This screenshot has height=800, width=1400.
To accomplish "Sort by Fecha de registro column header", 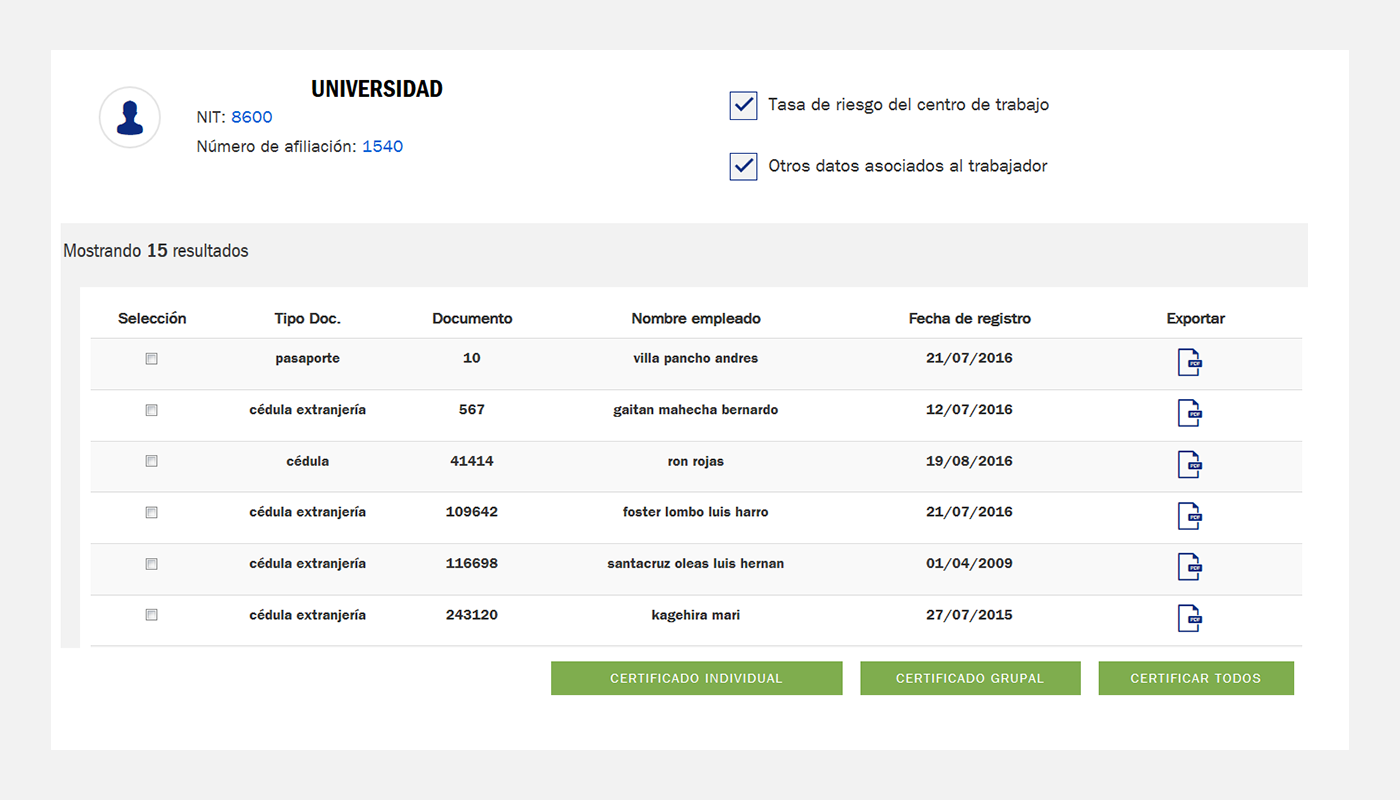I will pyautogui.click(x=969, y=319).
